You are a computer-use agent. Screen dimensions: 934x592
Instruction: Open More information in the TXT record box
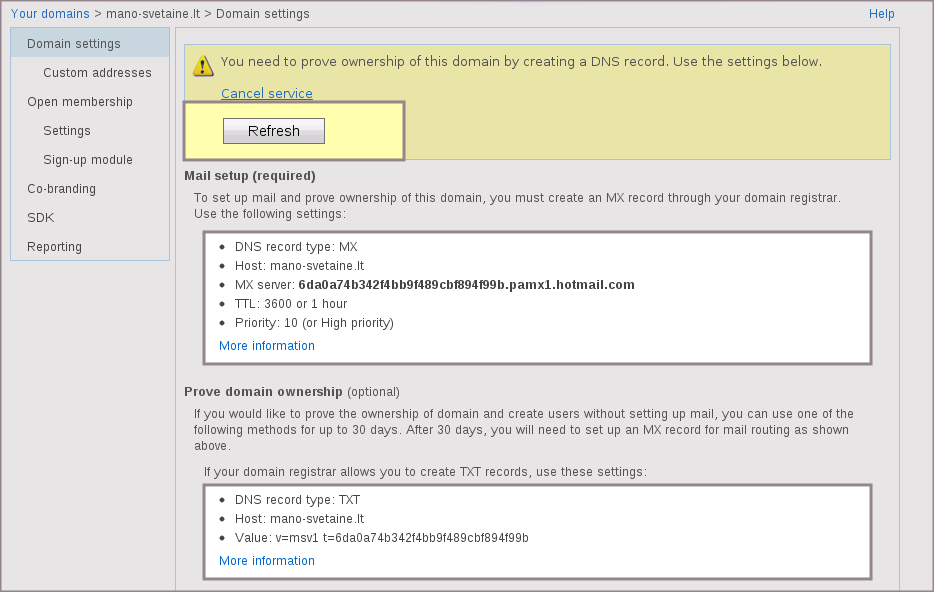(x=267, y=561)
